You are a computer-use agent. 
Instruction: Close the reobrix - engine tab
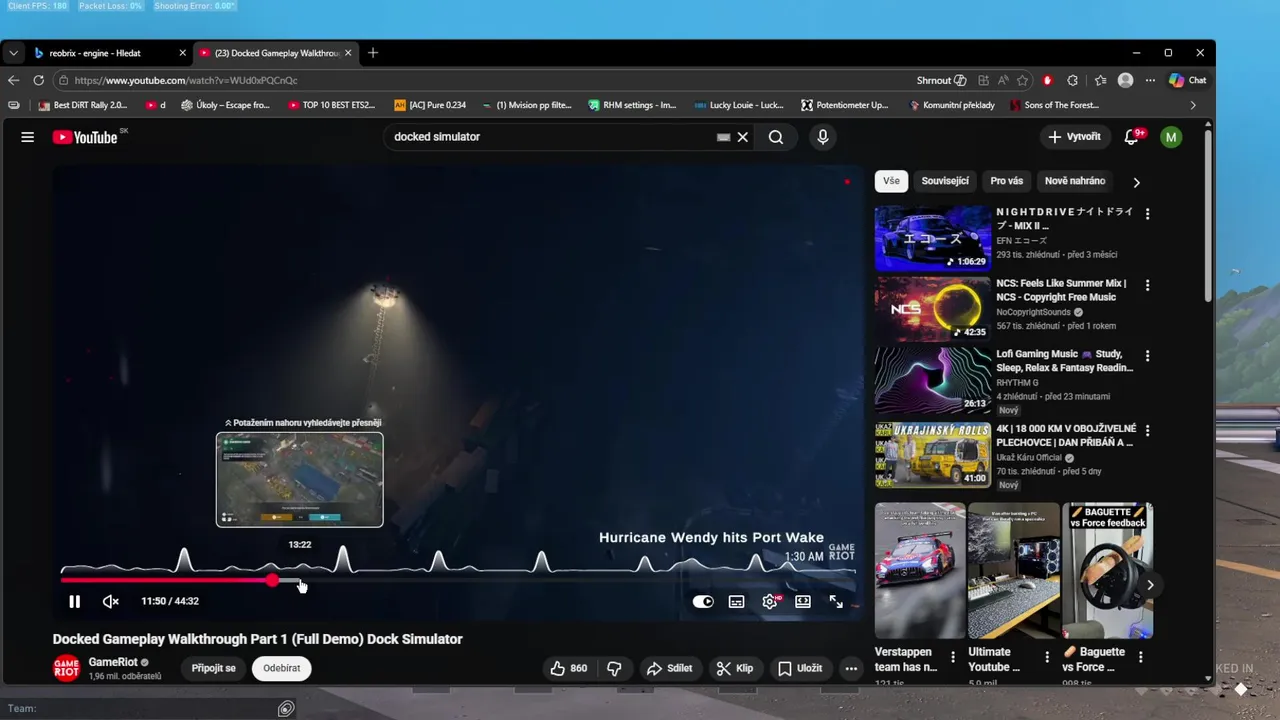point(182,53)
